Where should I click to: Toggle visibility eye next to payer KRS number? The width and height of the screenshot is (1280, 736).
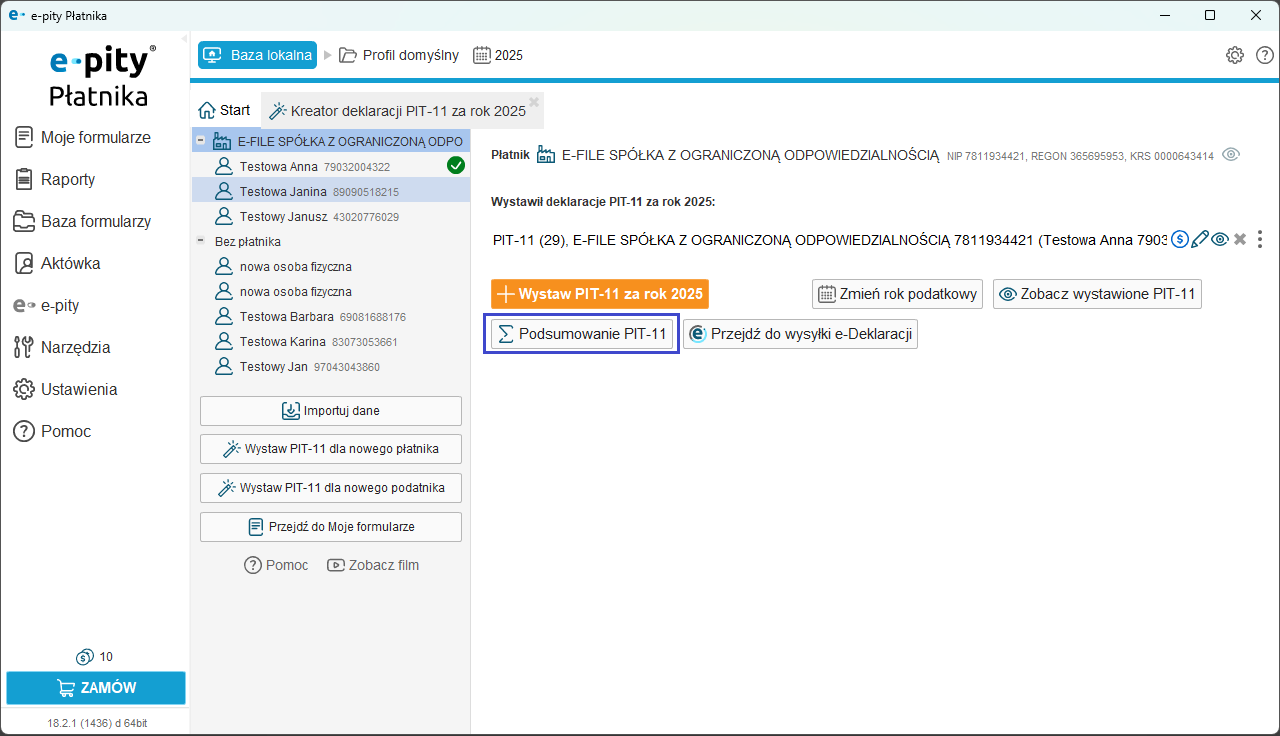pyautogui.click(x=1231, y=155)
